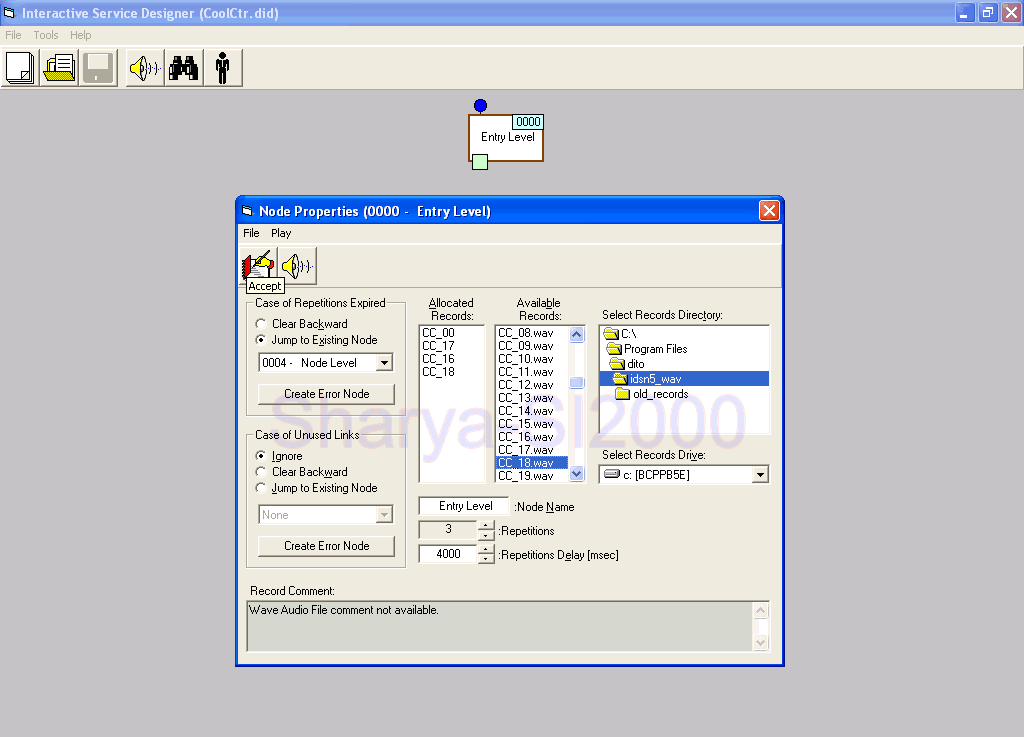Choose Jump to Existing Node for Unused Links

[x=261, y=488]
